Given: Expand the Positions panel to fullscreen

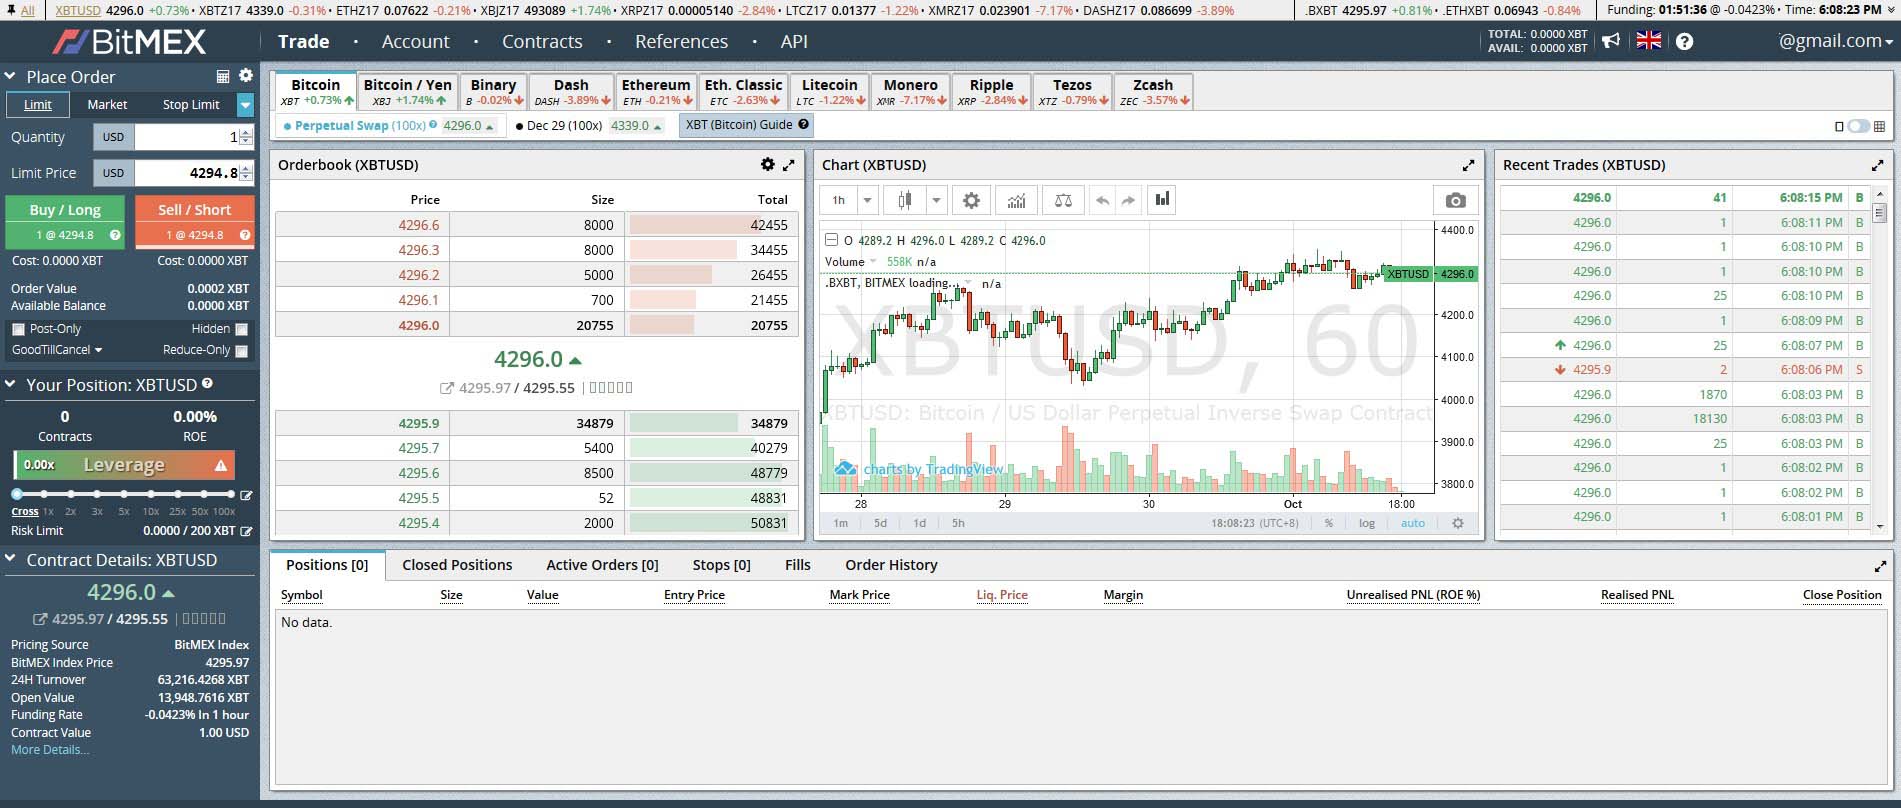Looking at the screenshot, I should click(x=1880, y=566).
